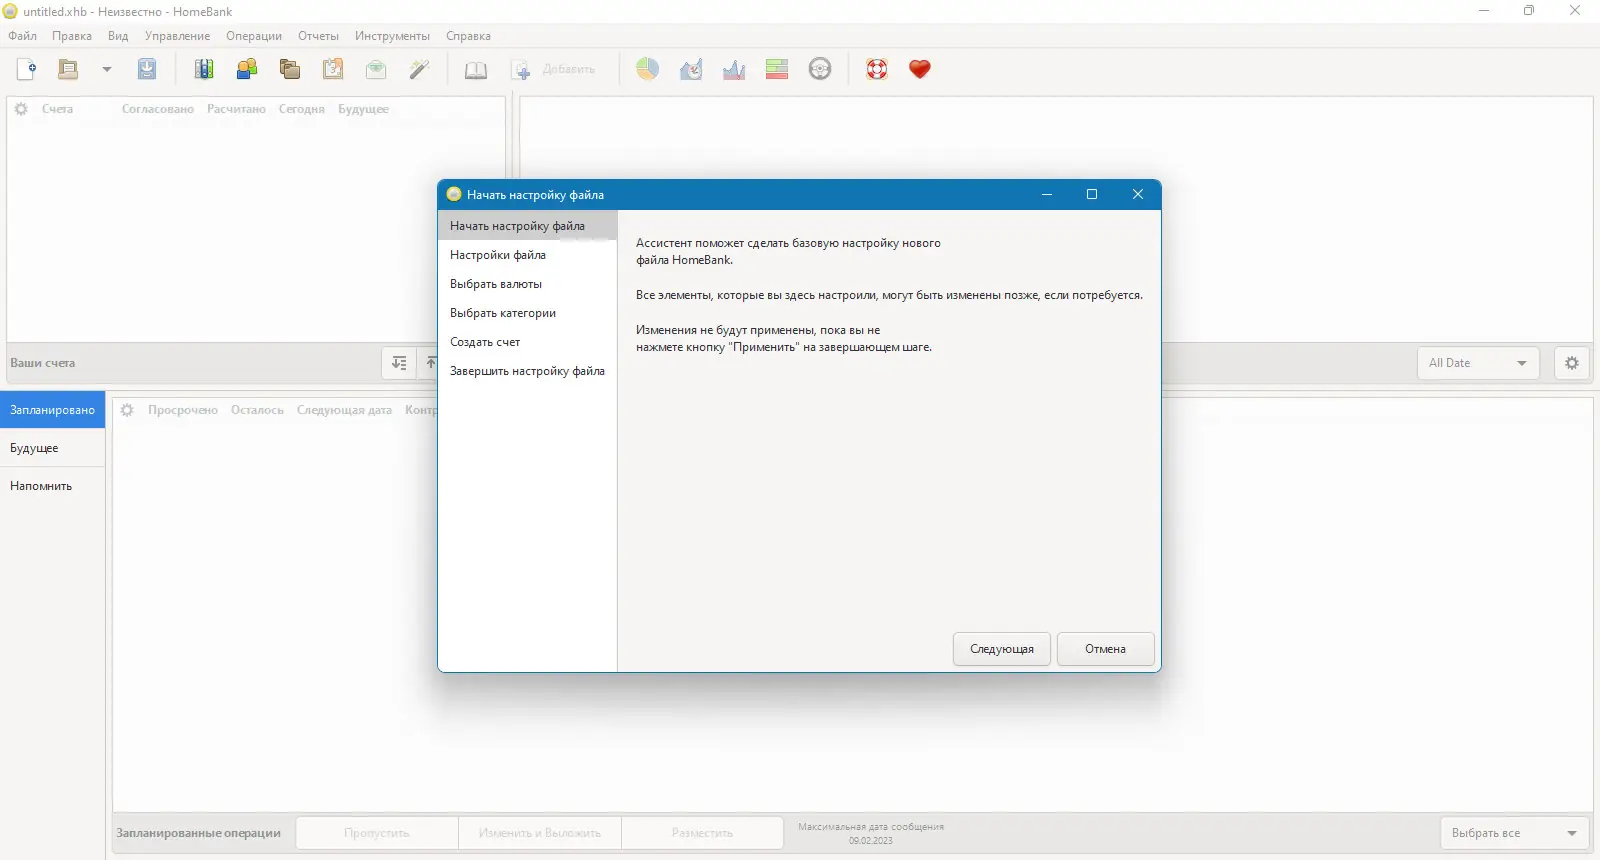
Task: Select the 'Настройки файла' step
Action: 528,255
